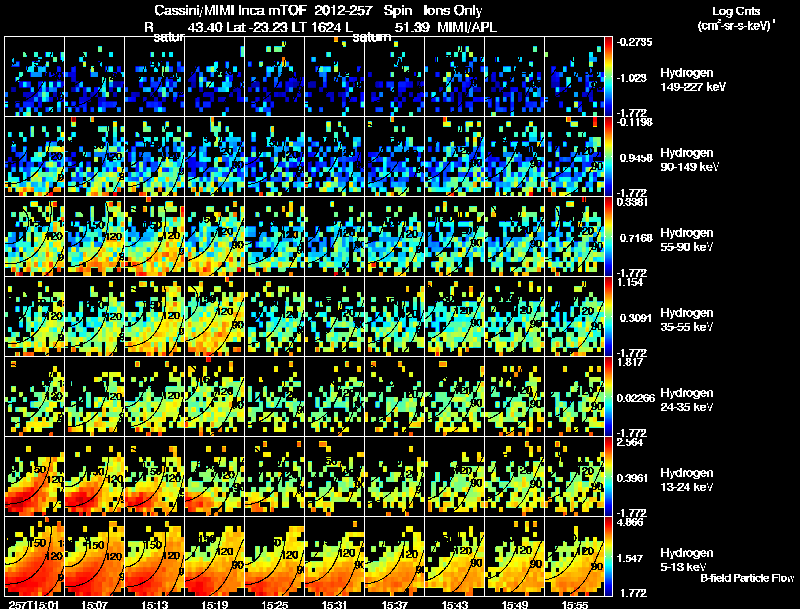
Task: Select the color bar beside Hydrogen 13-24 keV
Action: 609,476
